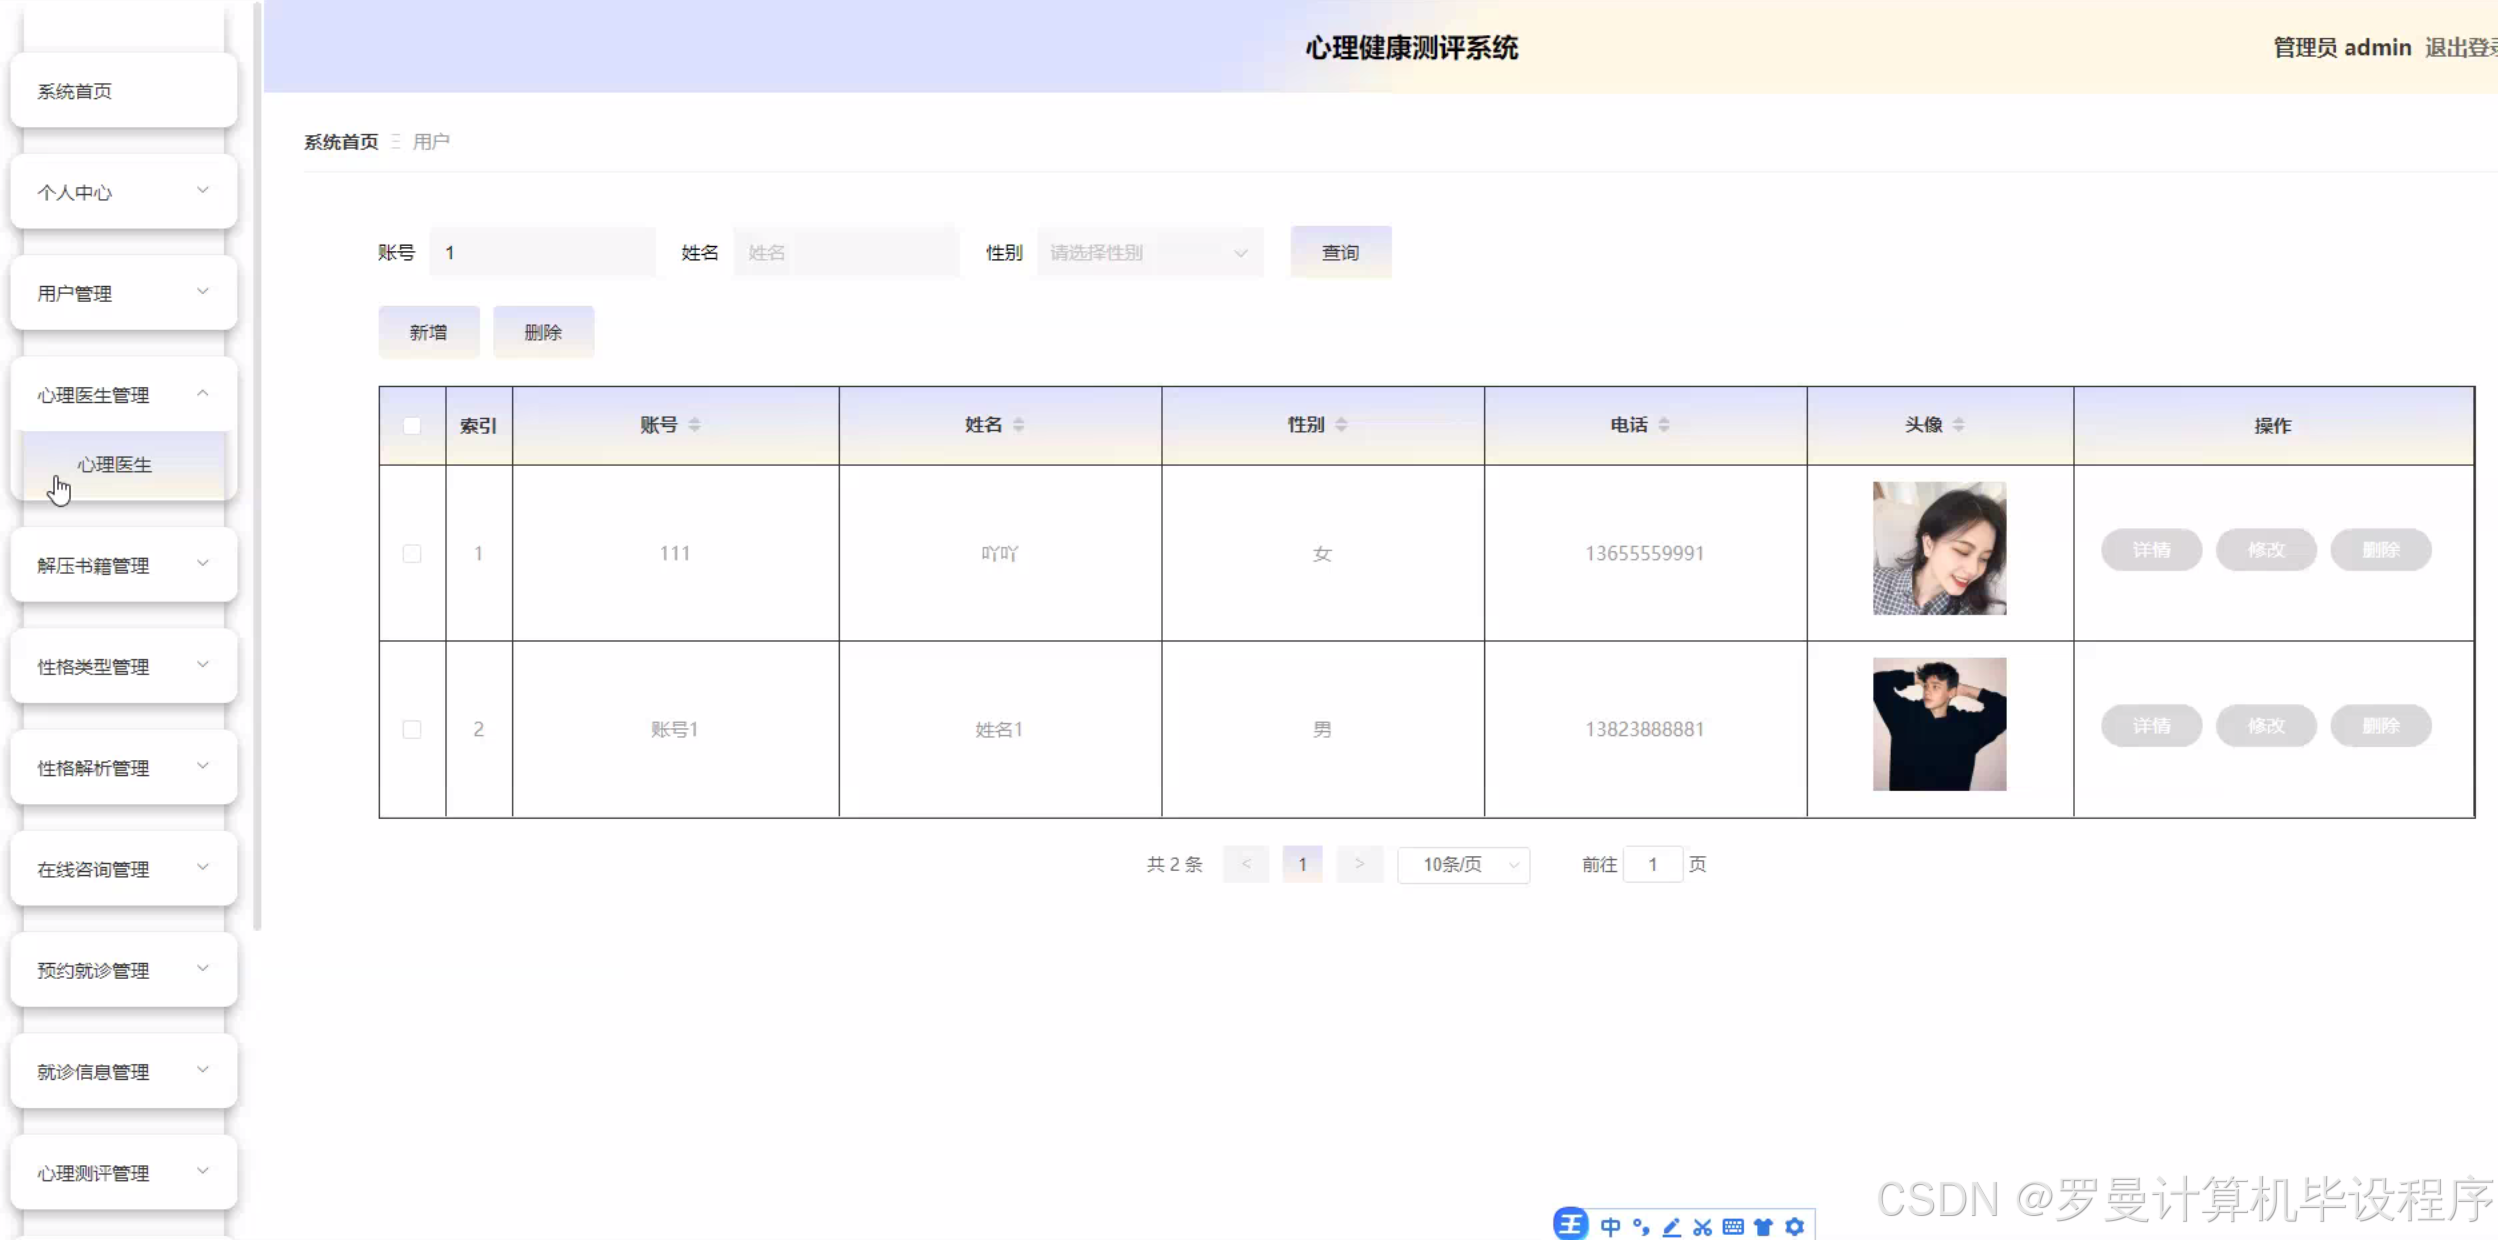2498x1240 pixels.
Task: Open the IME settings gear icon
Action: coord(1795,1227)
